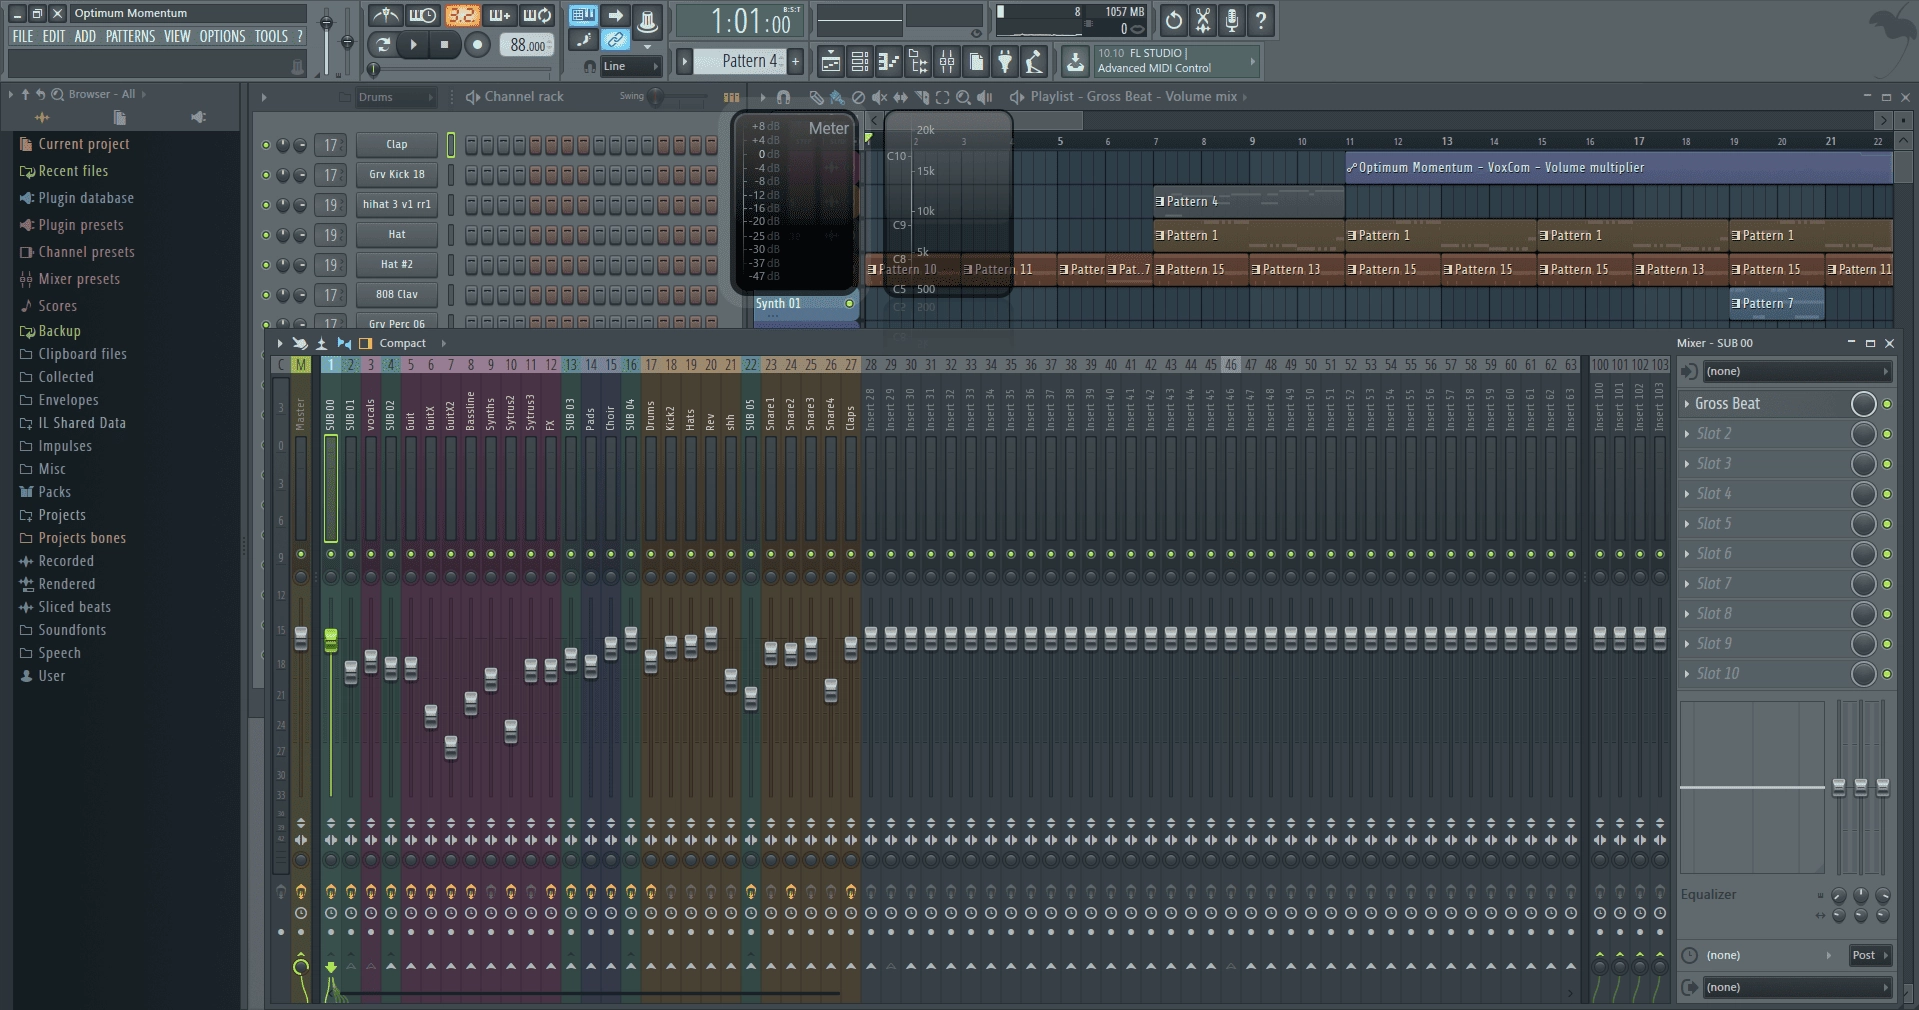Image resolution: width=1919 pixels, height=1010 pixels.
Task: Toggle the Hat #2 channel mute LED
Action: click(265, 265)
